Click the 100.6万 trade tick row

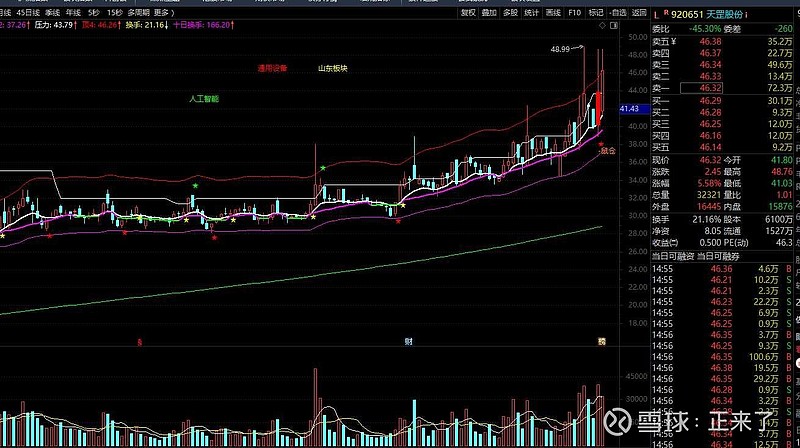tap(721, 357)
